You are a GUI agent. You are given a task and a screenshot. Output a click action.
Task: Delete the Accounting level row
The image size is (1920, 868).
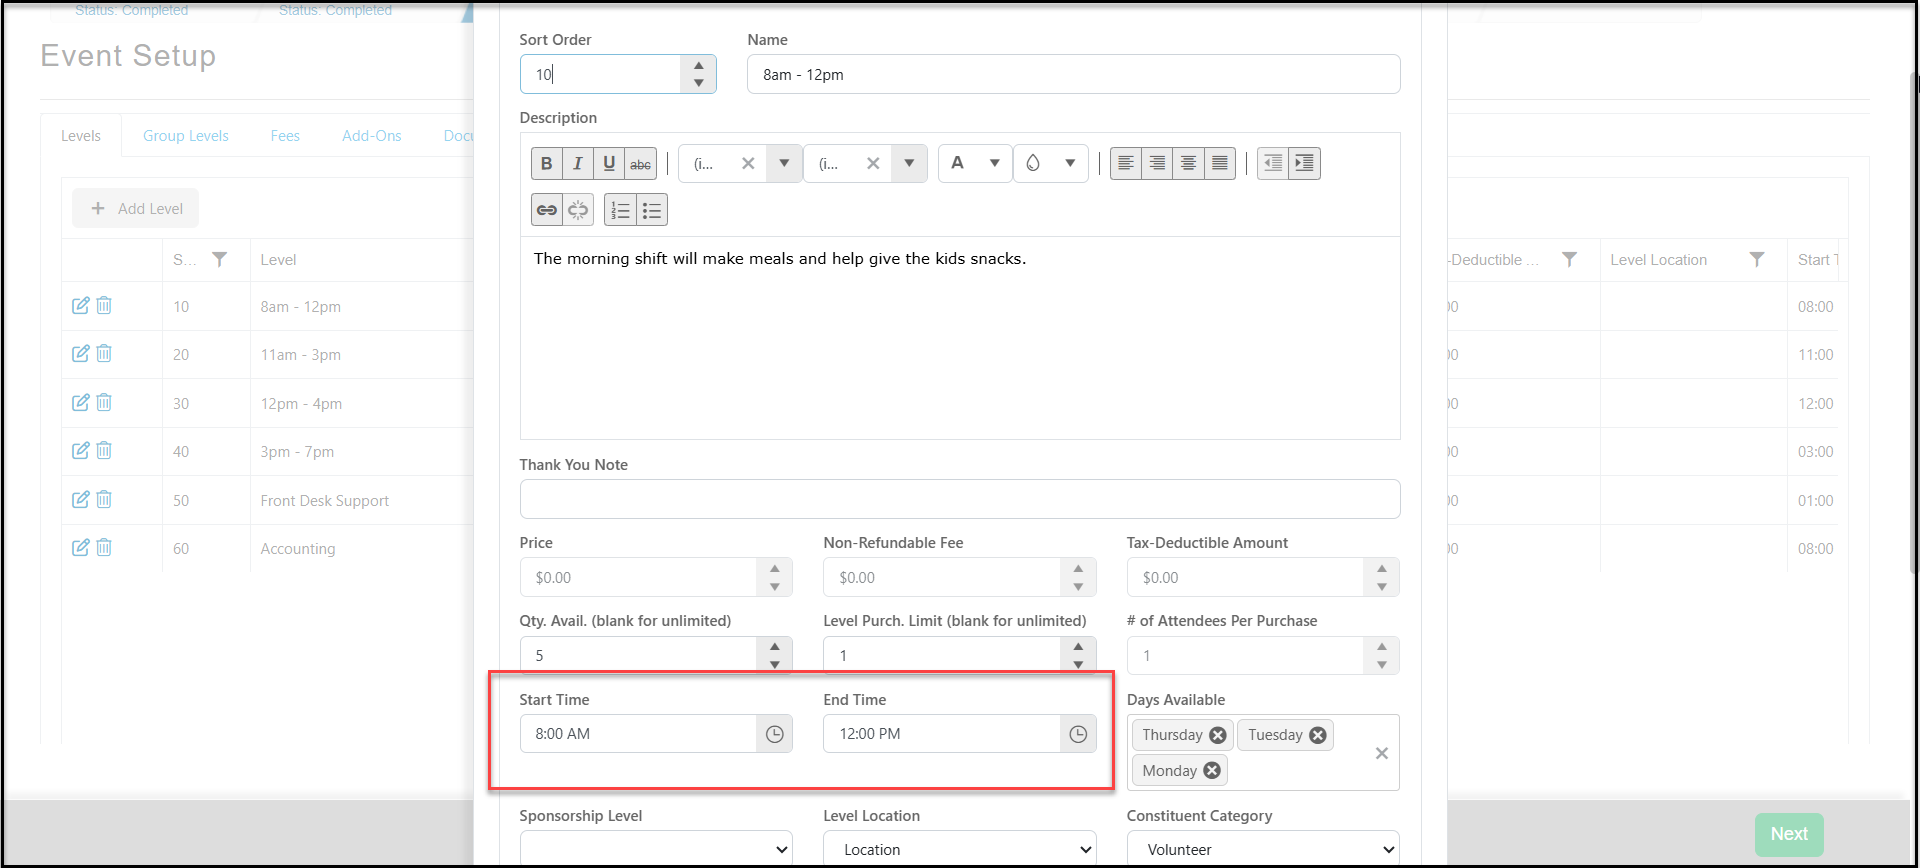pyautogui.click(x=104, y=547)
